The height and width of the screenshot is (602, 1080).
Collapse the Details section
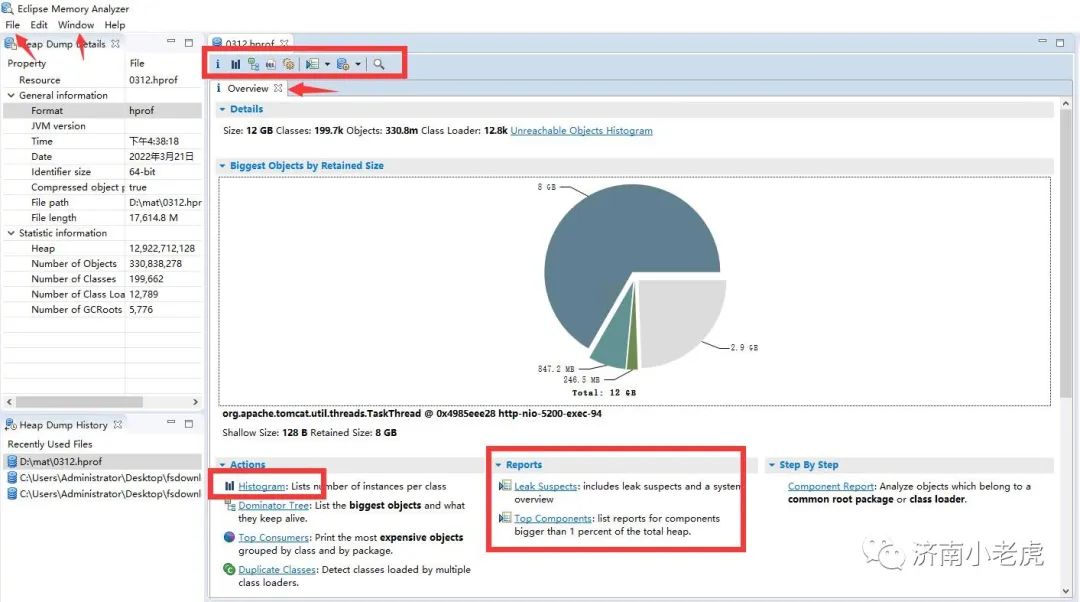222,109
